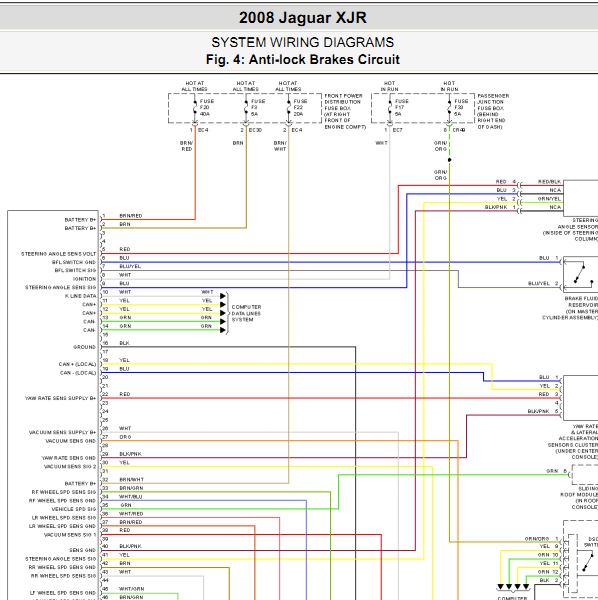Click "RF WHEEL SPD SENS SIG" label
598x600 pixels.
point(64,492)
